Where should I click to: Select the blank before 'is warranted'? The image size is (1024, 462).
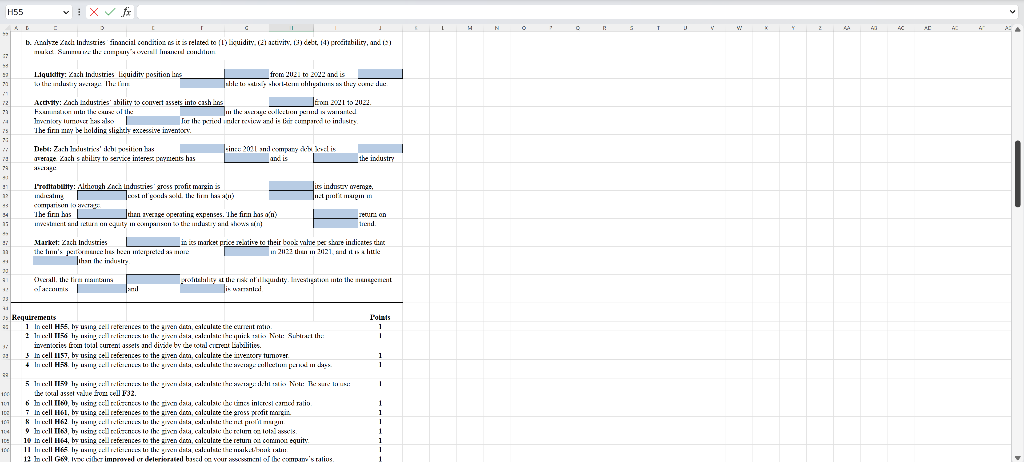(x=202, y=289)
